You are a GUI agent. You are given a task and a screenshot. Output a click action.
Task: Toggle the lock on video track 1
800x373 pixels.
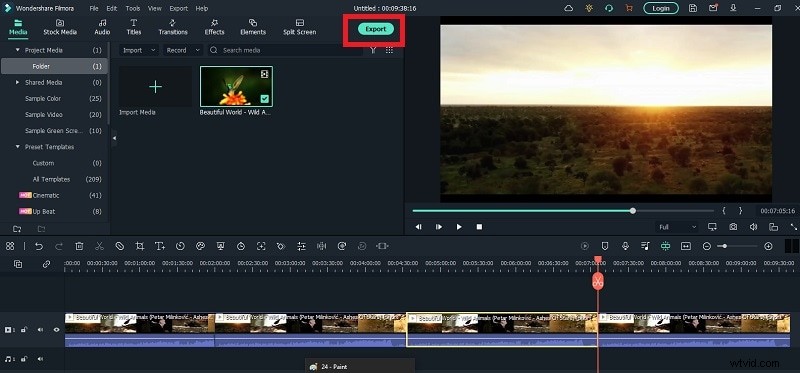[x=23, y=330]
